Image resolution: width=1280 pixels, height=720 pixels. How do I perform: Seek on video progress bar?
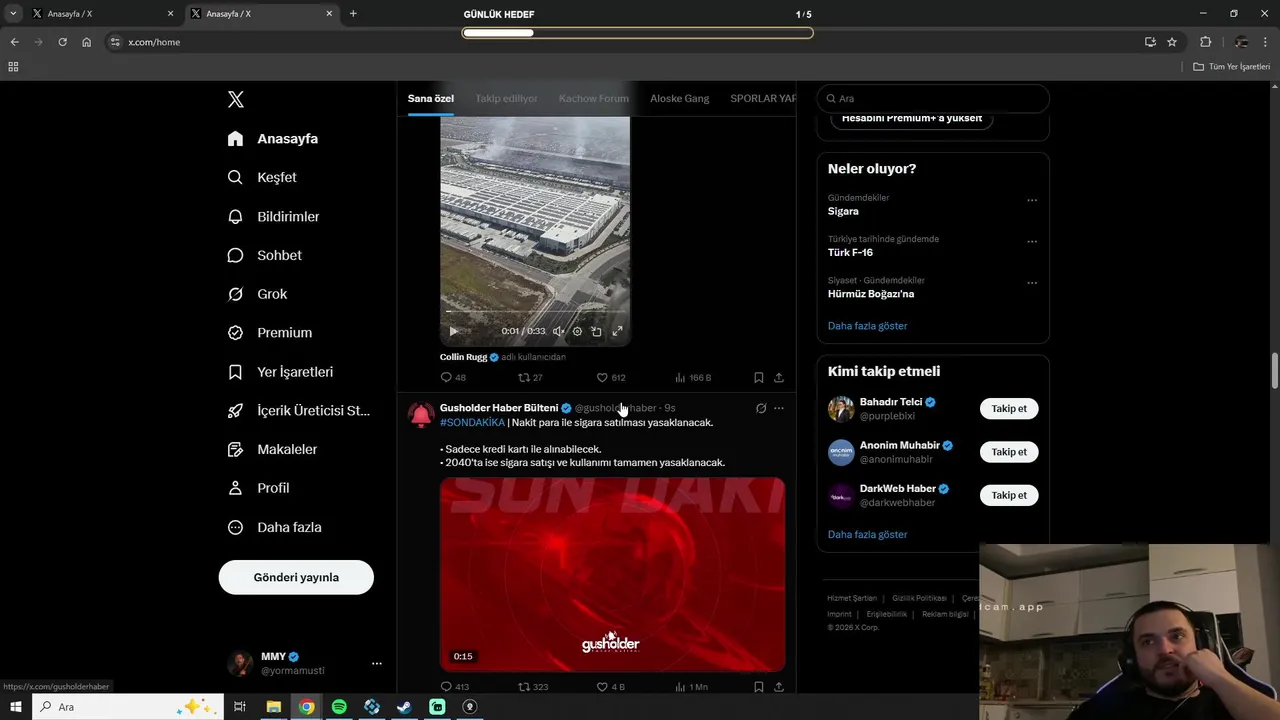click(x=535, y=312)
